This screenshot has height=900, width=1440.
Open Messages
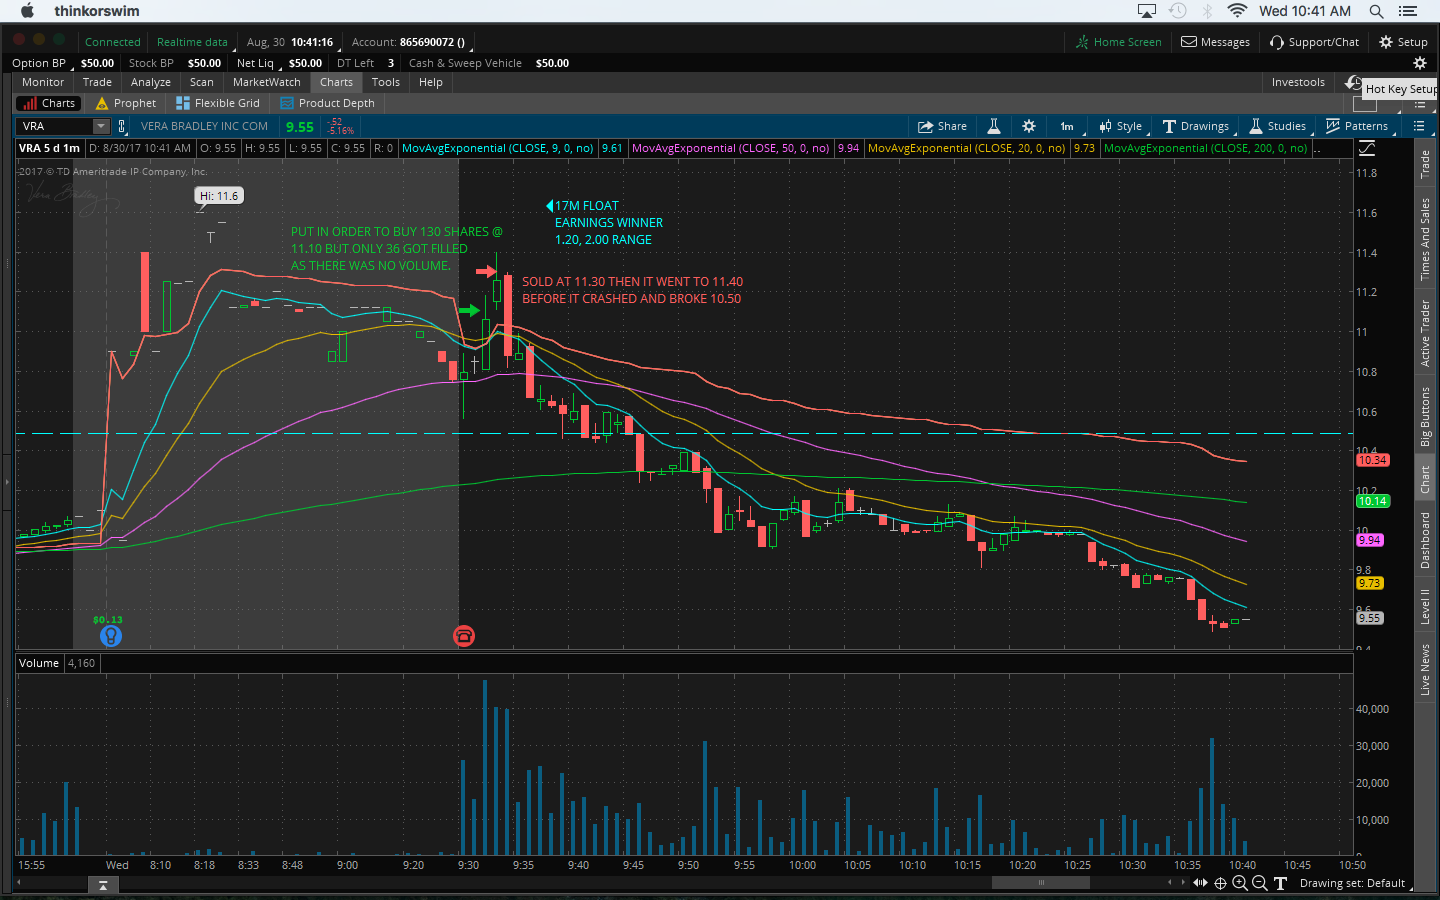click(x=1216, y=42)
